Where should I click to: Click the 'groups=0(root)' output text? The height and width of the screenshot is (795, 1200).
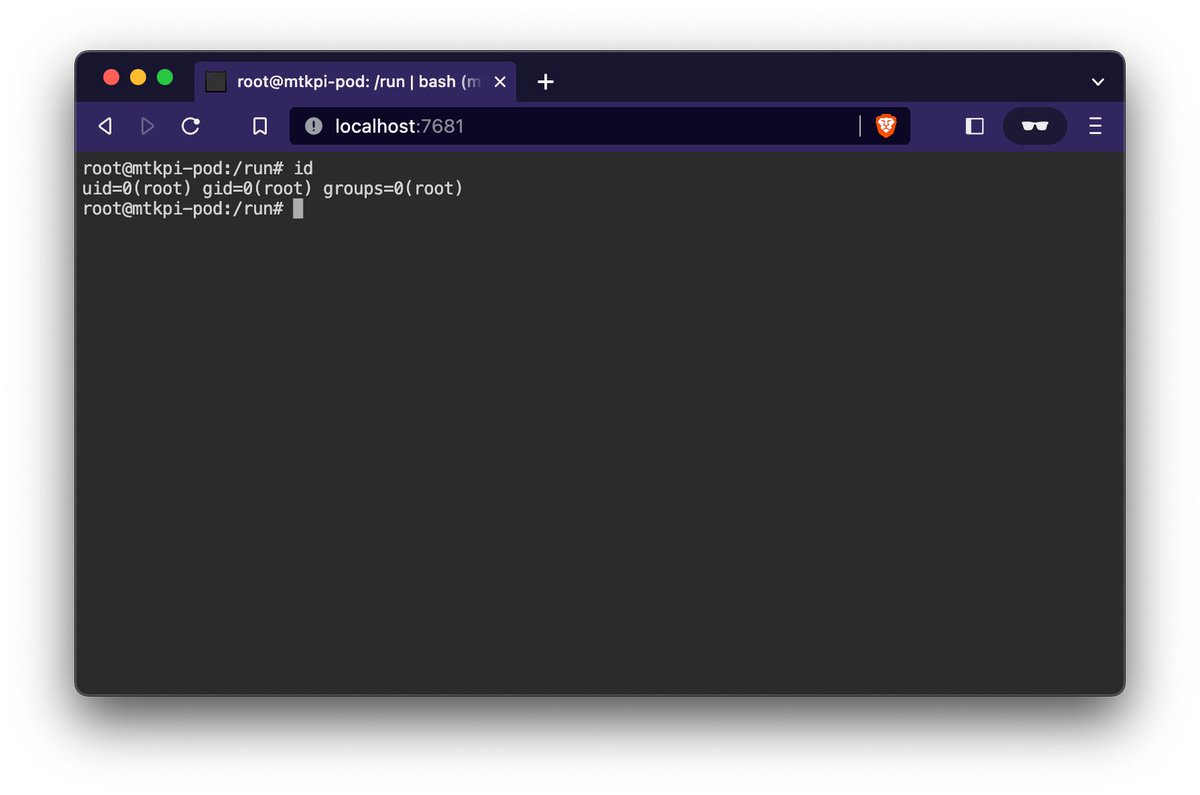click(x=393, y=188)
